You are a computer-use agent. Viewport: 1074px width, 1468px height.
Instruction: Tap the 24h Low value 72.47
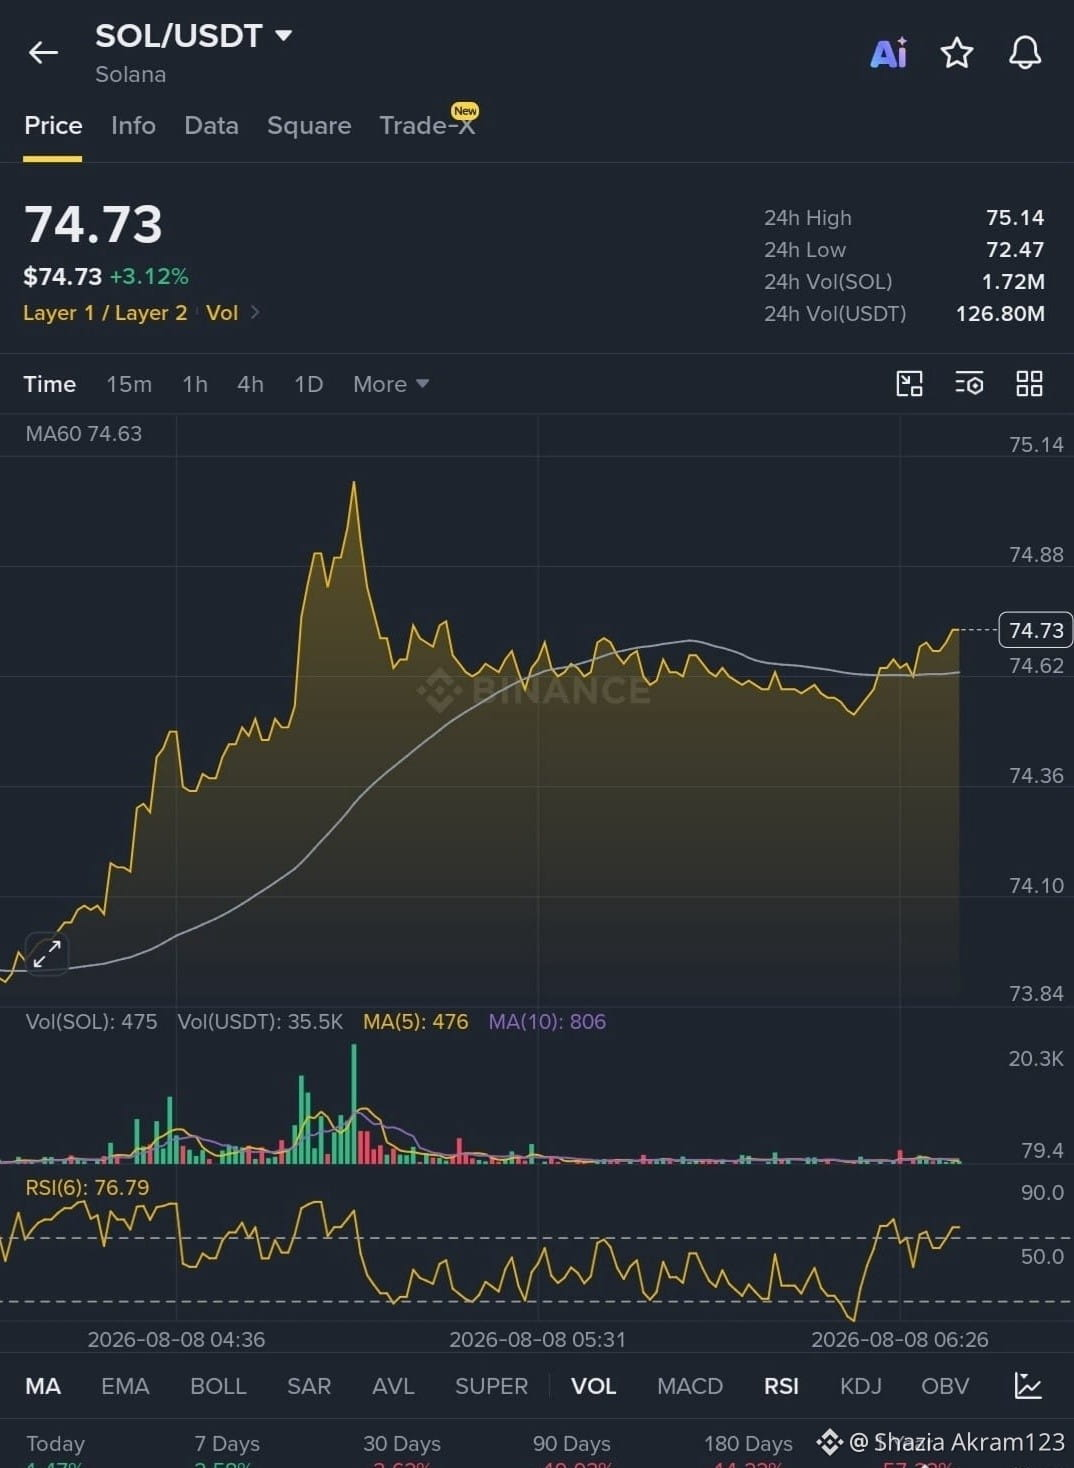pos(1015,250)
